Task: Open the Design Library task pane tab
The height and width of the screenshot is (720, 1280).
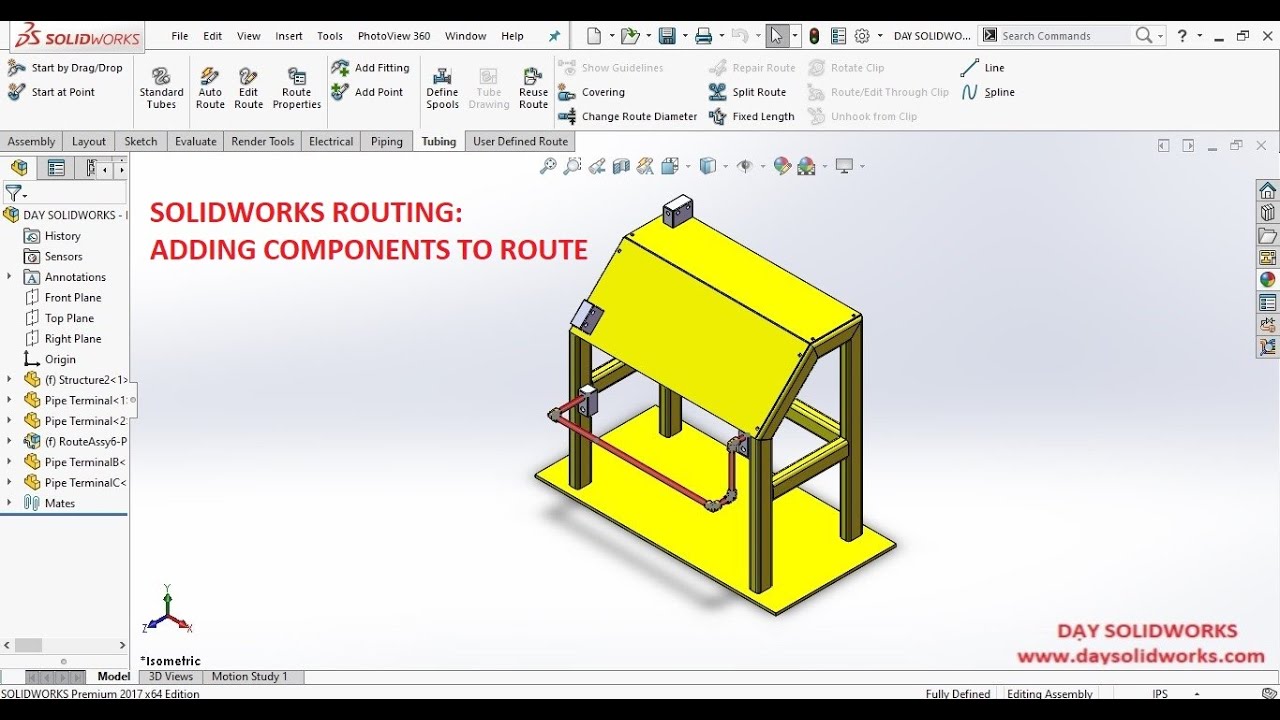Action: point(1268,213)
